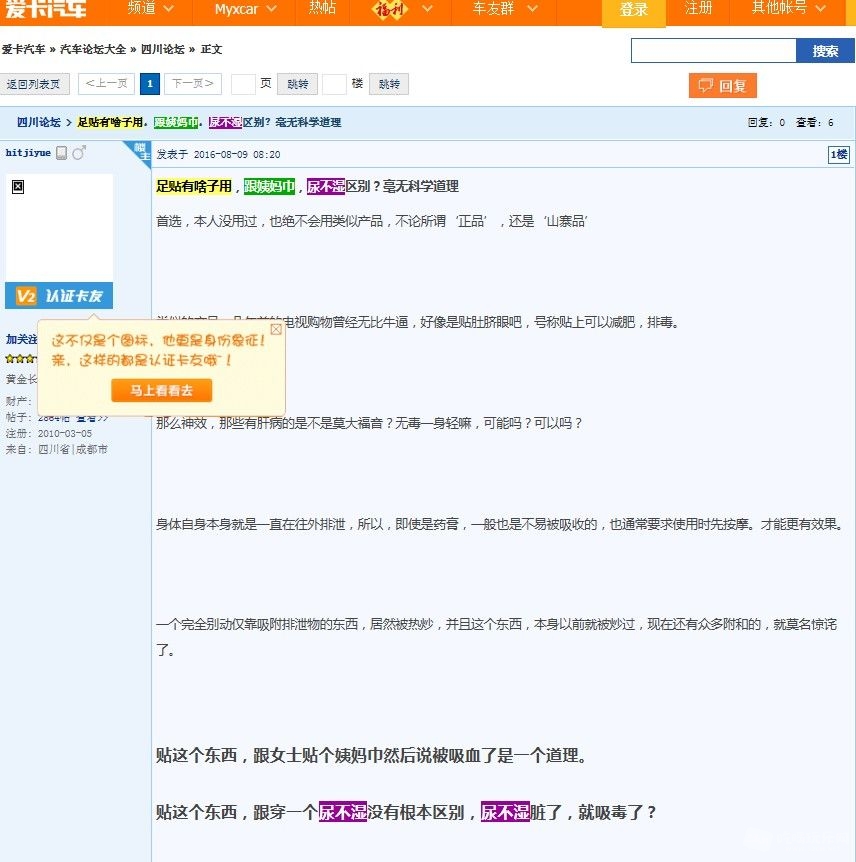Open the 热帖 nav item

tap(322, 8)
